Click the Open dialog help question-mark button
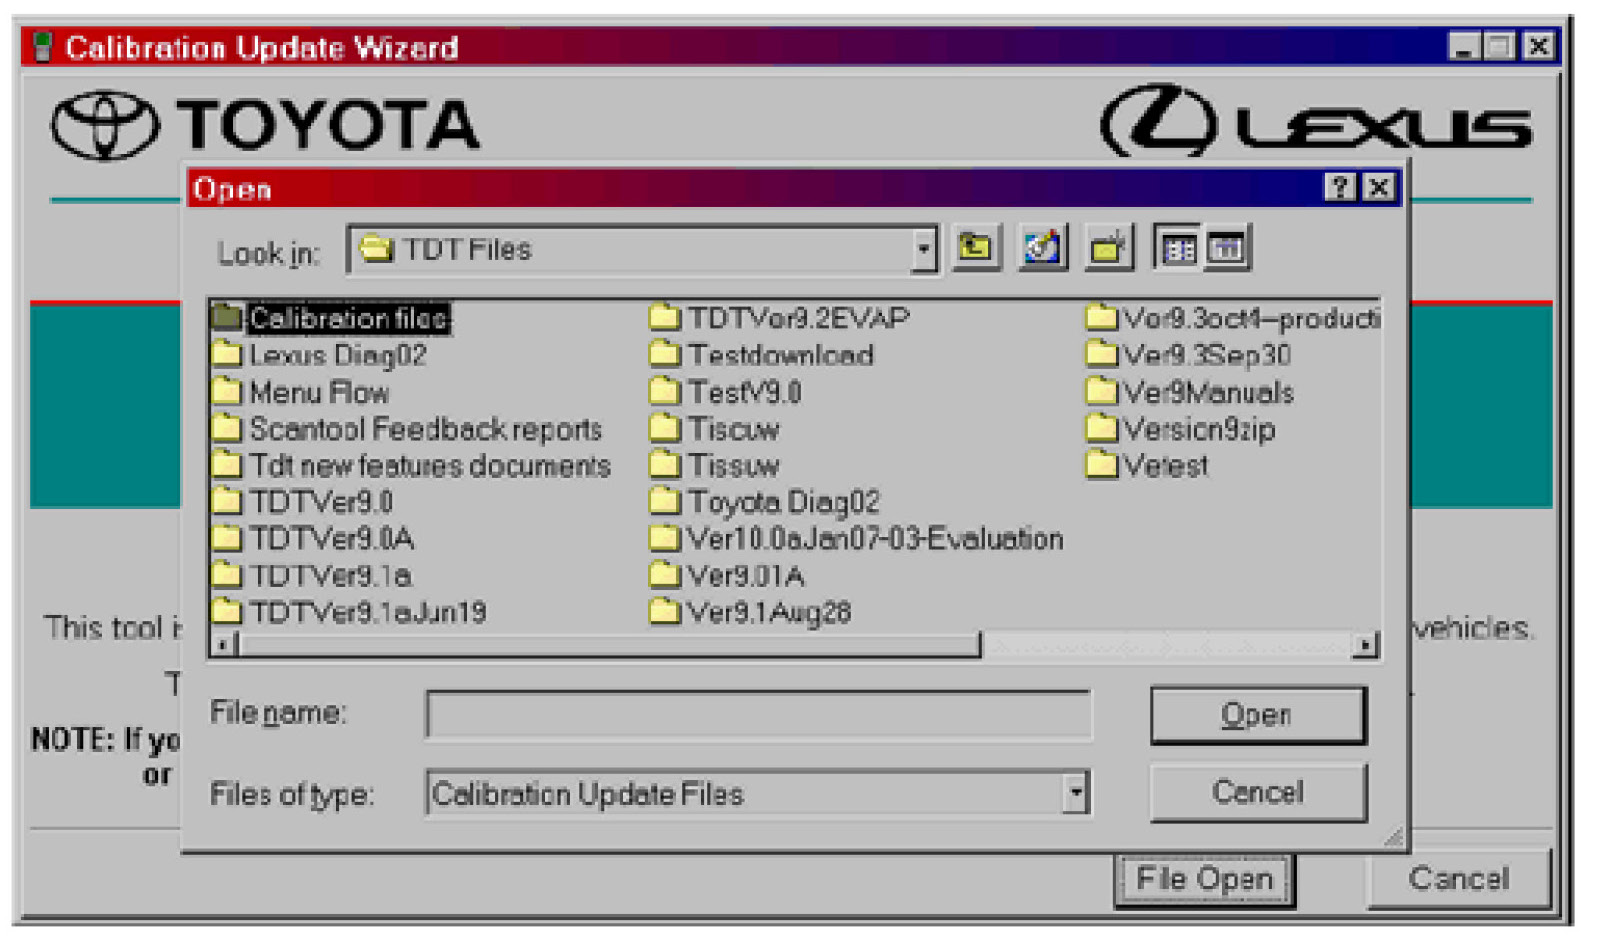Viewport: 1599px width, 942px height. pyautogui.click(x=1340, y=188)
